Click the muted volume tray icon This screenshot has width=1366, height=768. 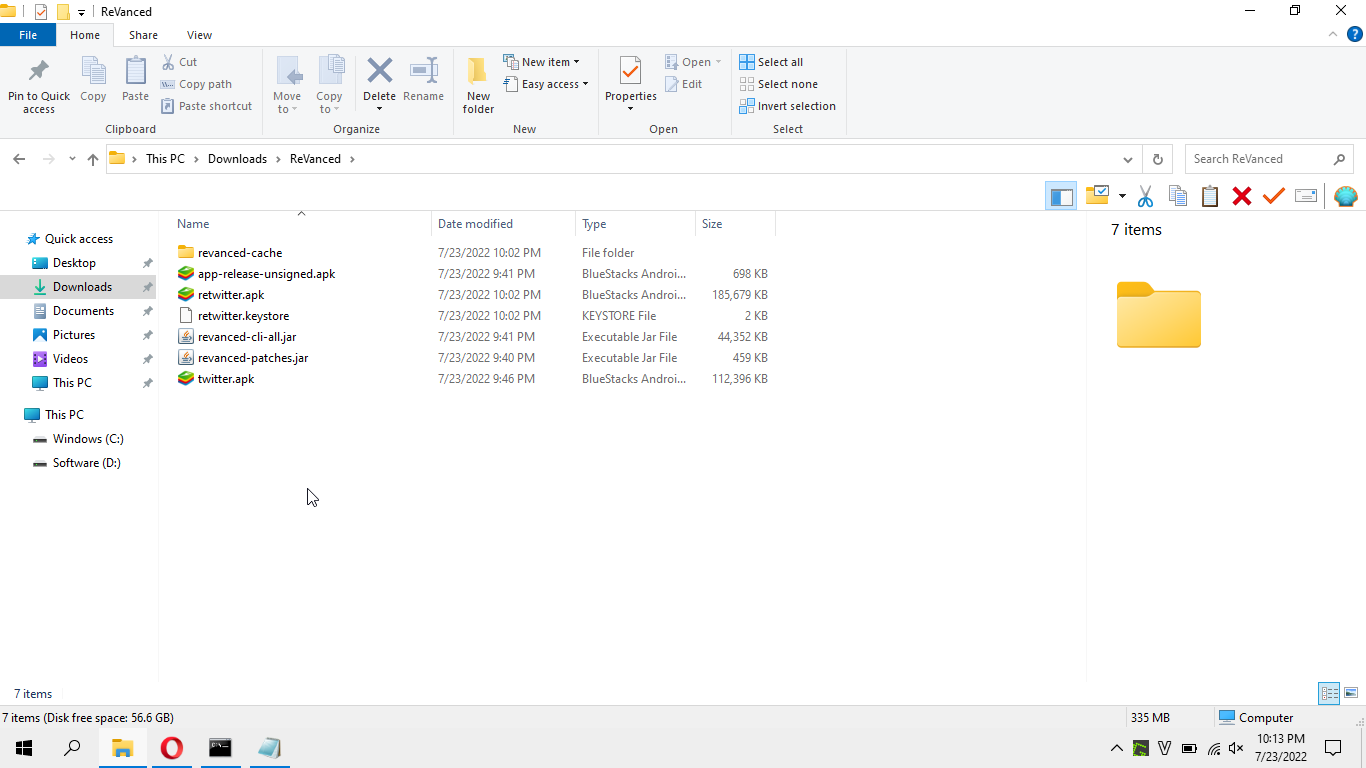pyautogui.click(x=1236, y=748)
